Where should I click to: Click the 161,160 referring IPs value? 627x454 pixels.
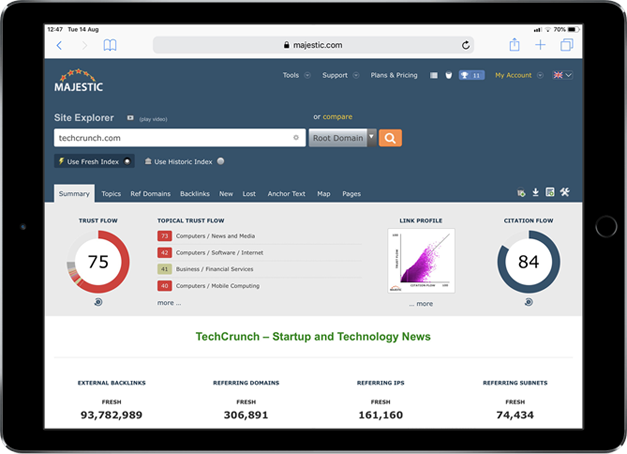coord(381,415)
